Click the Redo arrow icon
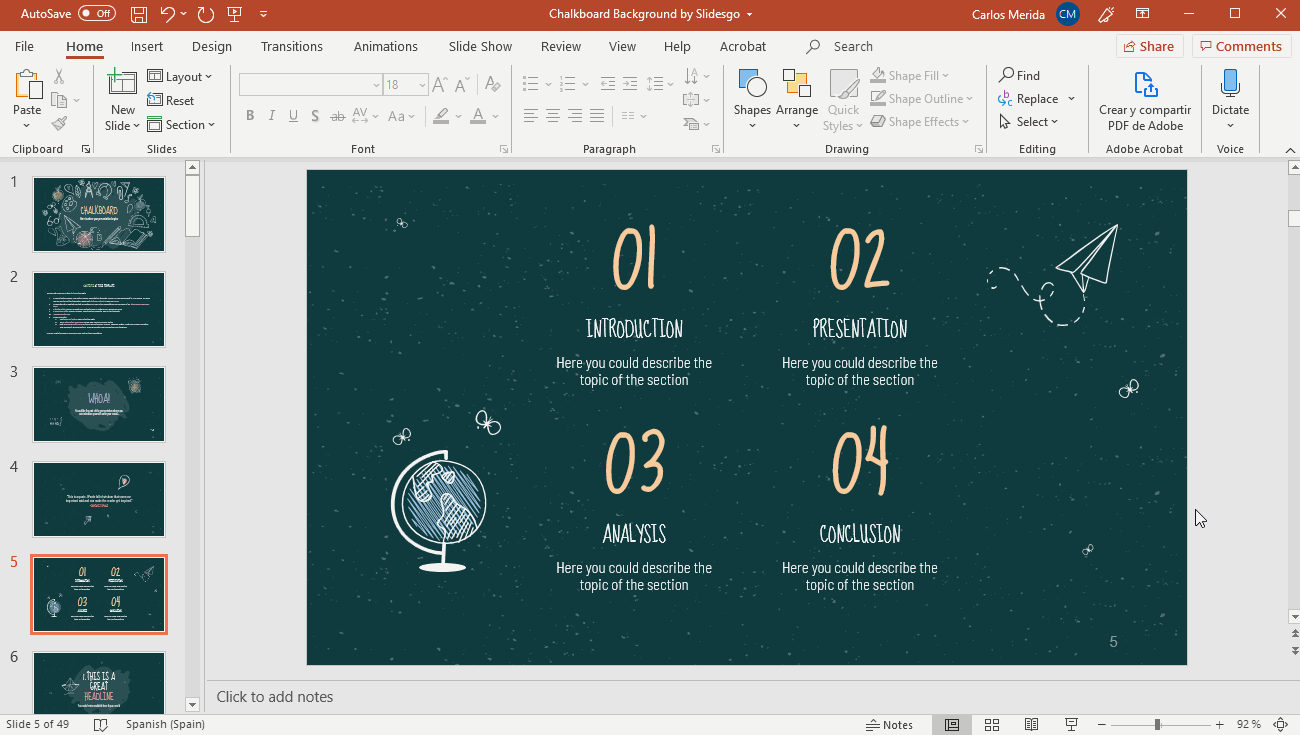Viewport: 1300px width, 735px height. click(x=205, y=14)
